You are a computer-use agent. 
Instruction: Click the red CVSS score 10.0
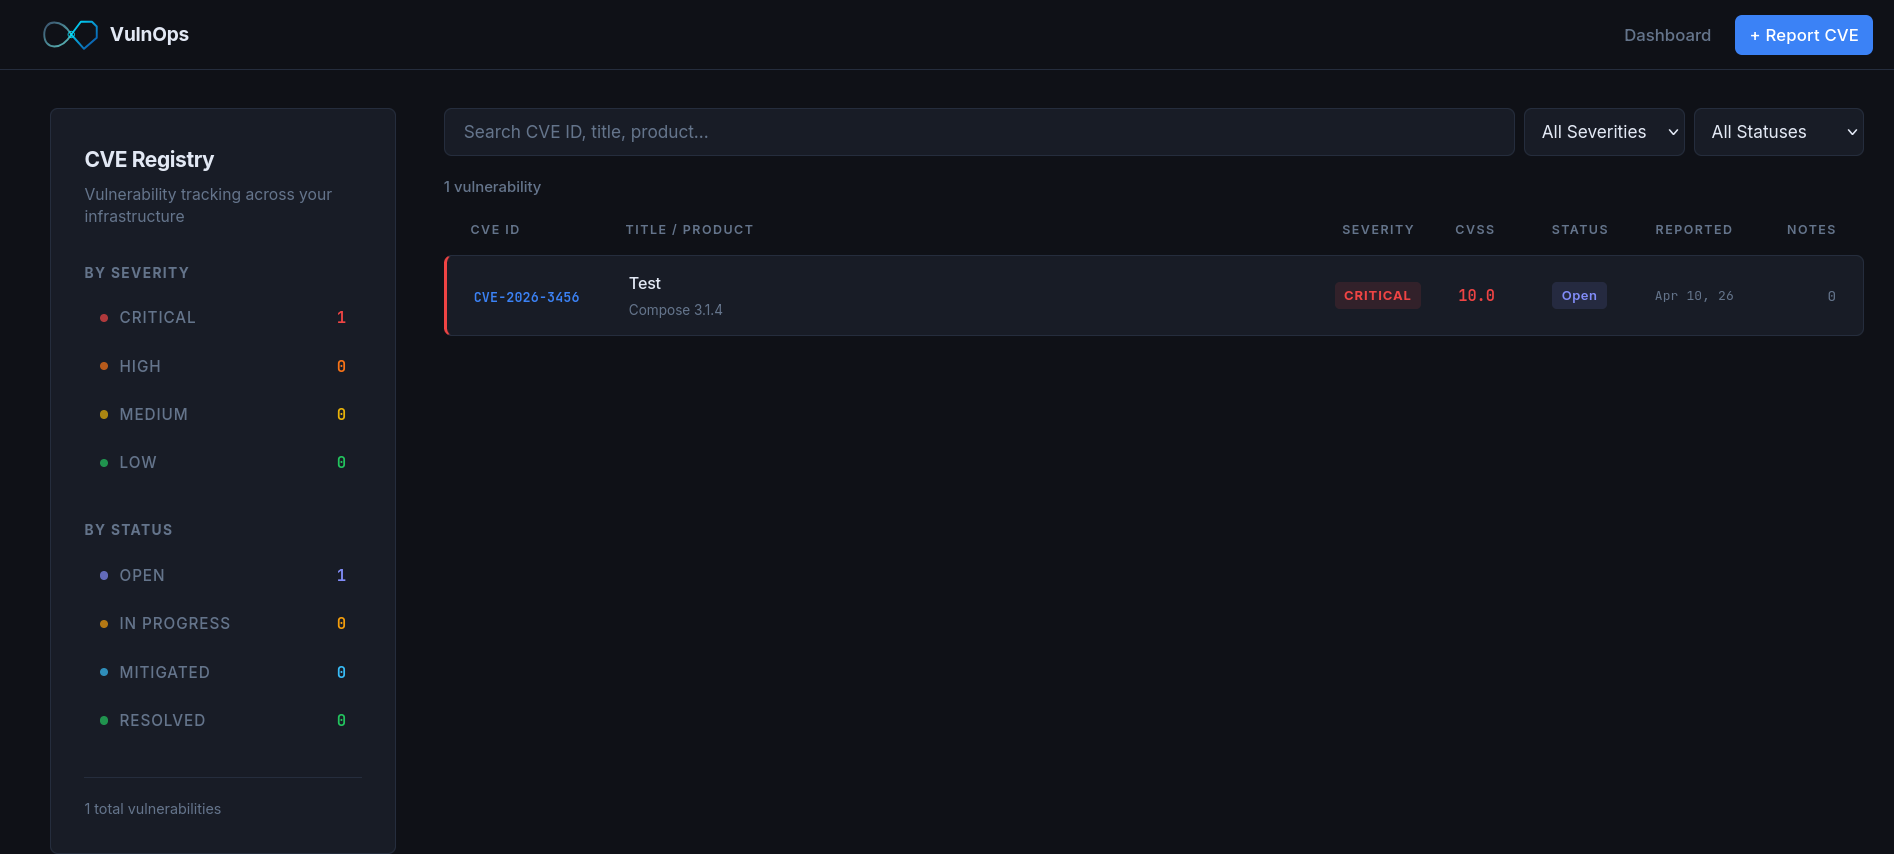(x=1476, y=295)
